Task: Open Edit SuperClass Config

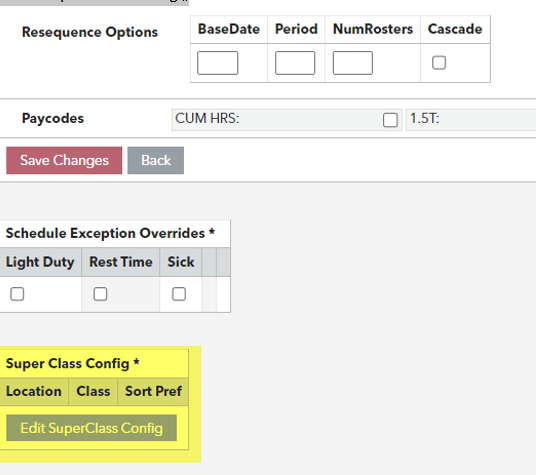Action: [x=91, y=428]
